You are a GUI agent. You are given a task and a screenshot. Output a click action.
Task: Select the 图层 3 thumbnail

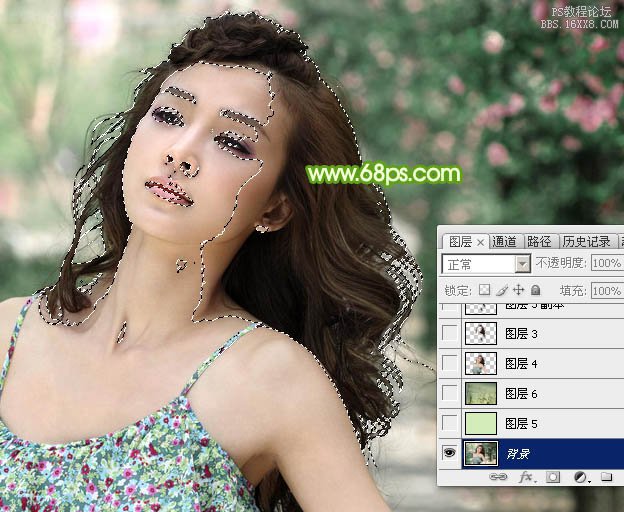coord(481,333)
